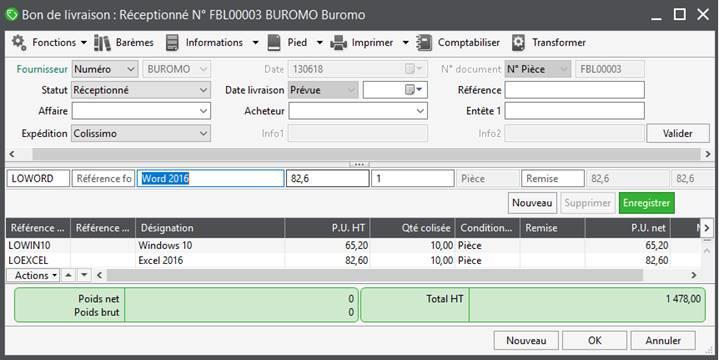719x360 pixels.
Task: Click the Annuler button
Action: pos(663,340)
